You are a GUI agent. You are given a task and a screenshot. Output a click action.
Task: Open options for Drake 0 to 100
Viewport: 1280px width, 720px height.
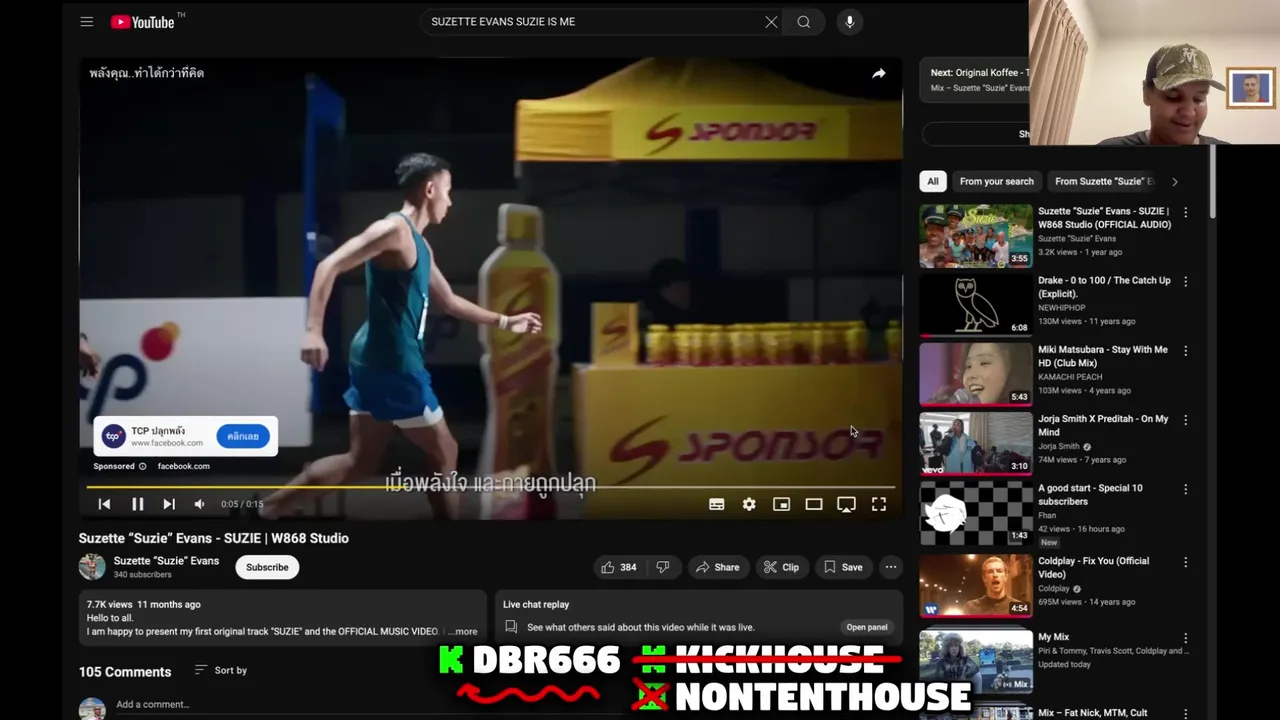coord(1186,282)
